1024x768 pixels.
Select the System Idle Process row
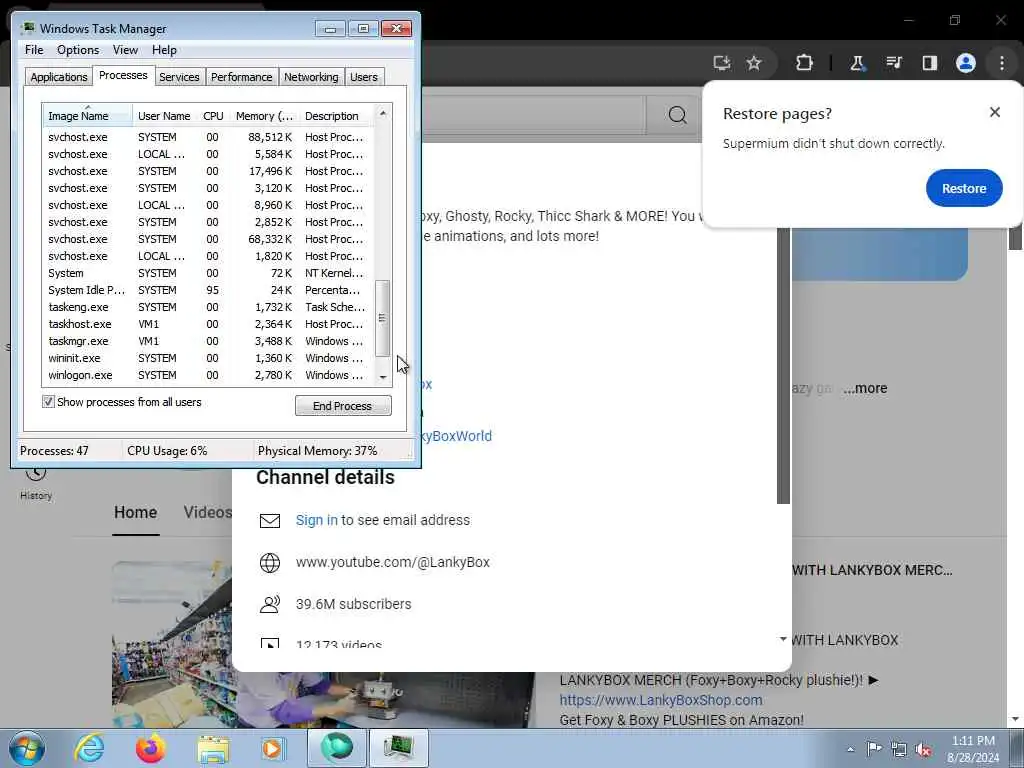point(208,290)
